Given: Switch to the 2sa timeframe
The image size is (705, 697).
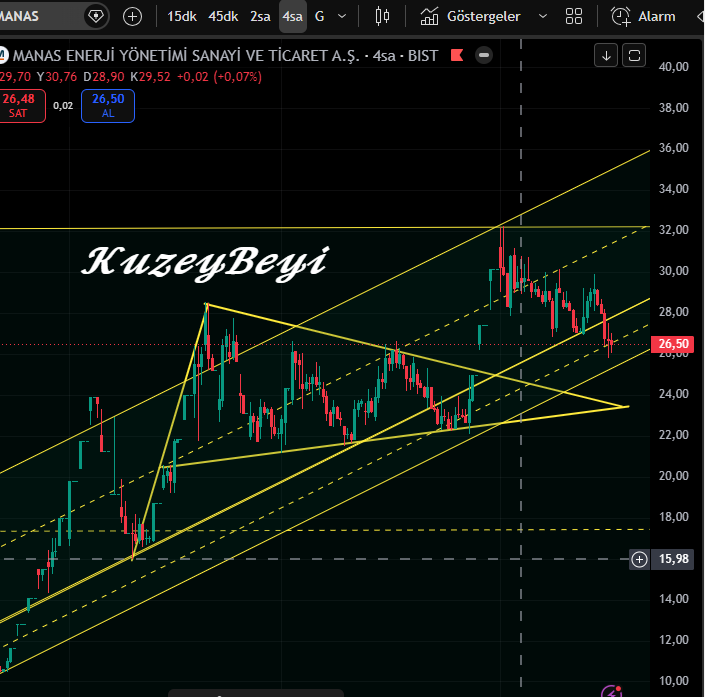Looking at the screenshot, I should [260, 17].
